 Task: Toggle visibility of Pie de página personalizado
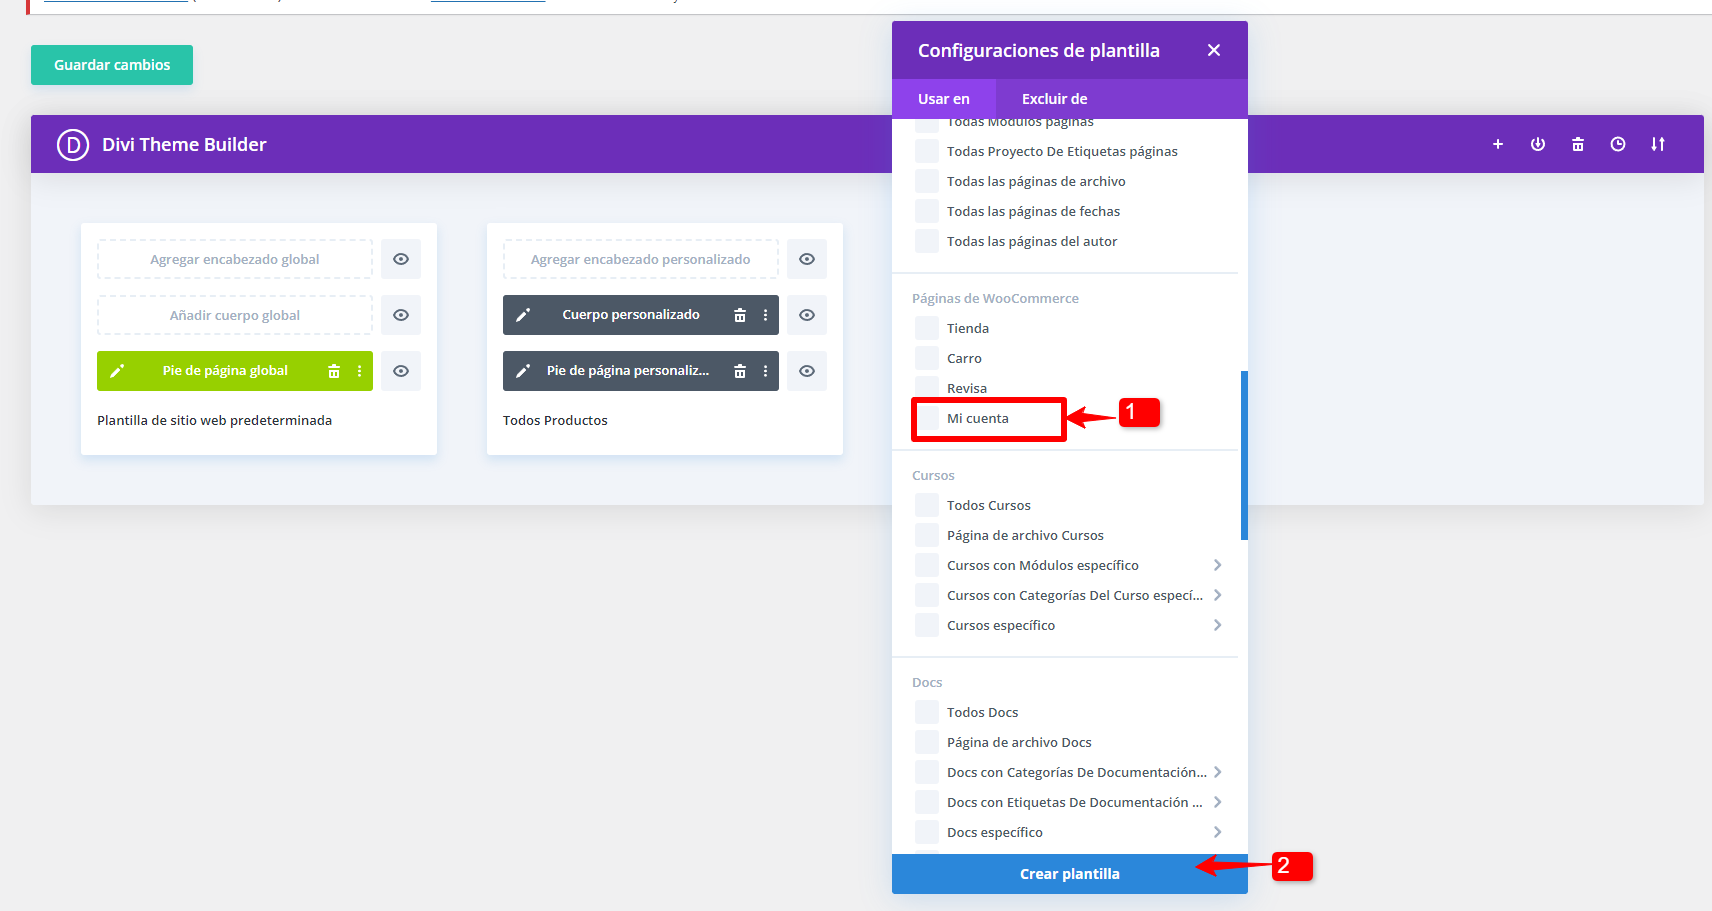click(x=807, y=371)
